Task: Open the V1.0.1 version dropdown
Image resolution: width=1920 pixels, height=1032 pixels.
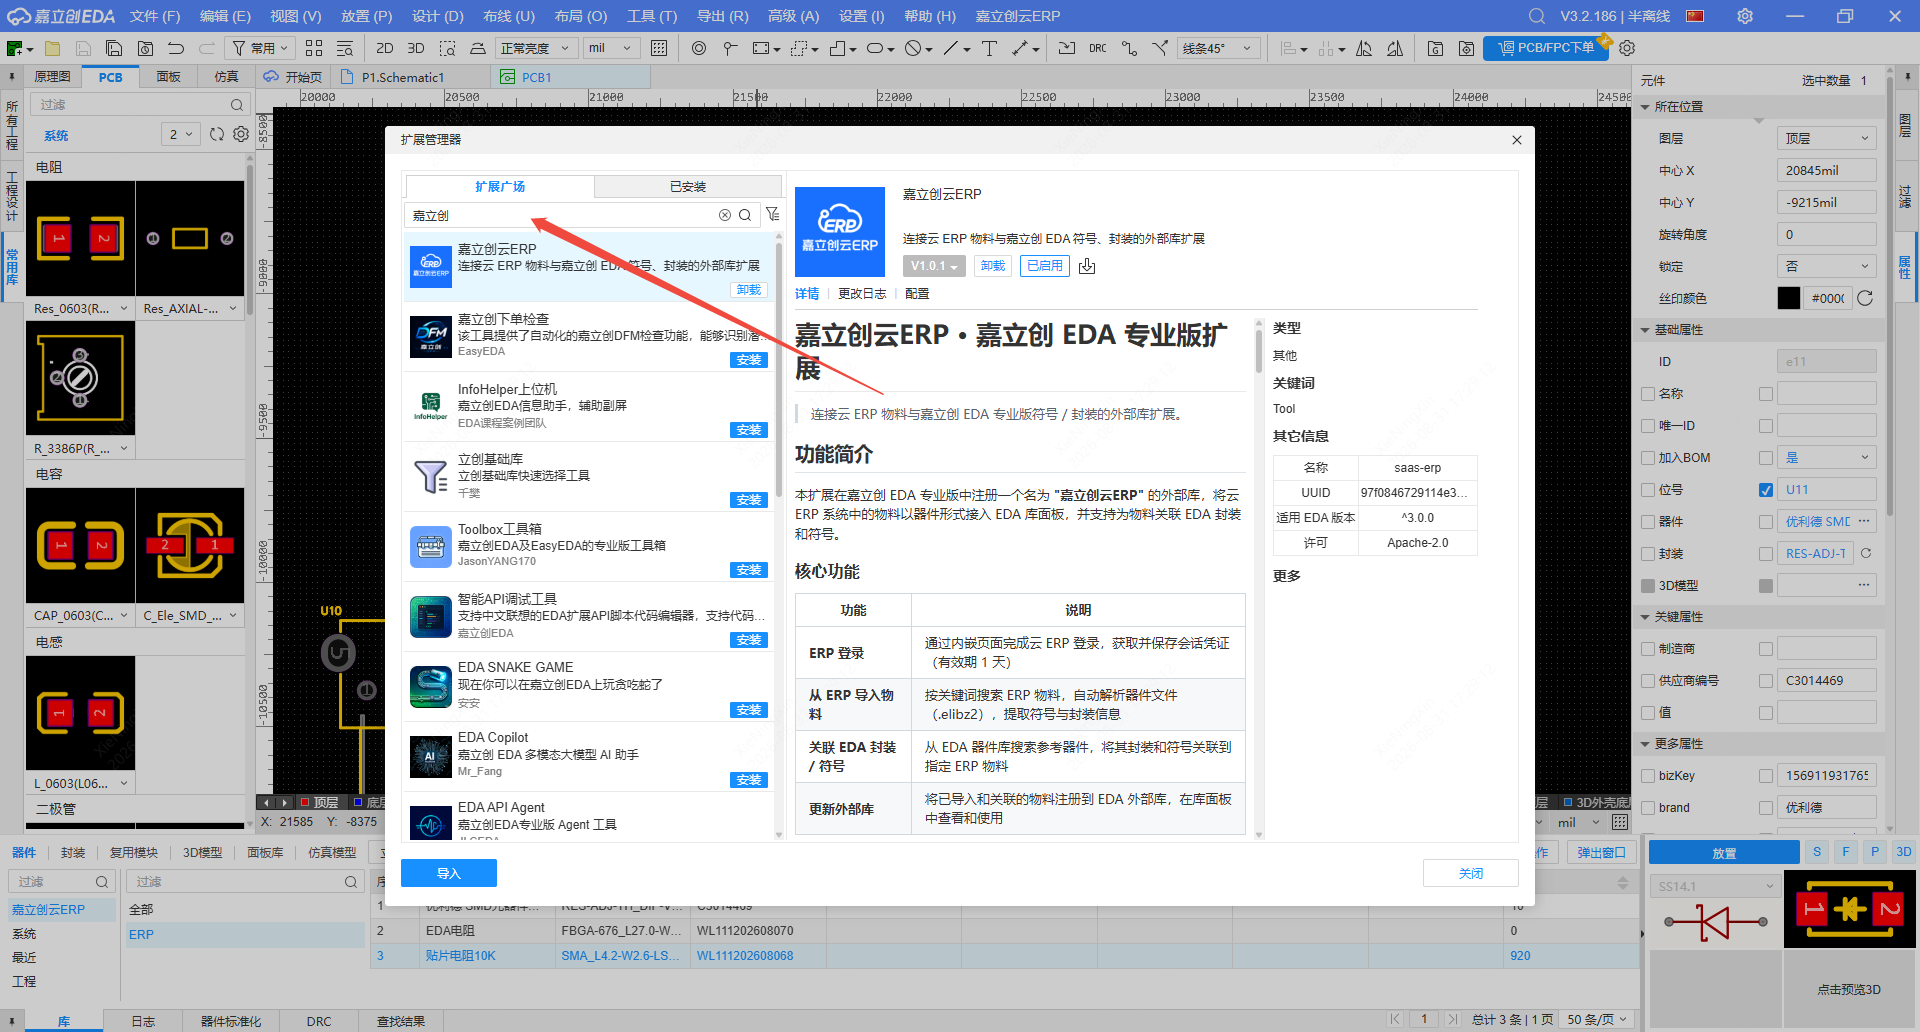Action: (934, 266)
